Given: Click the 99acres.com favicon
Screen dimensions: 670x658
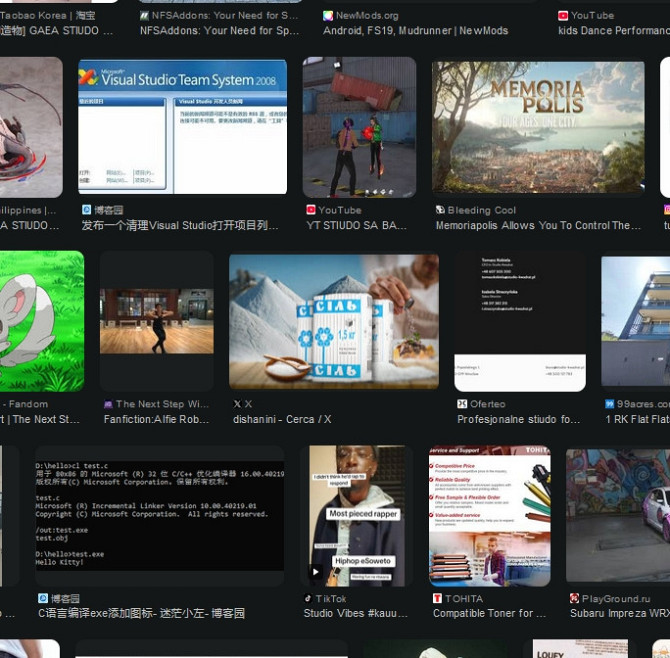Looking at the screenshot, I should tap(610, 404).
